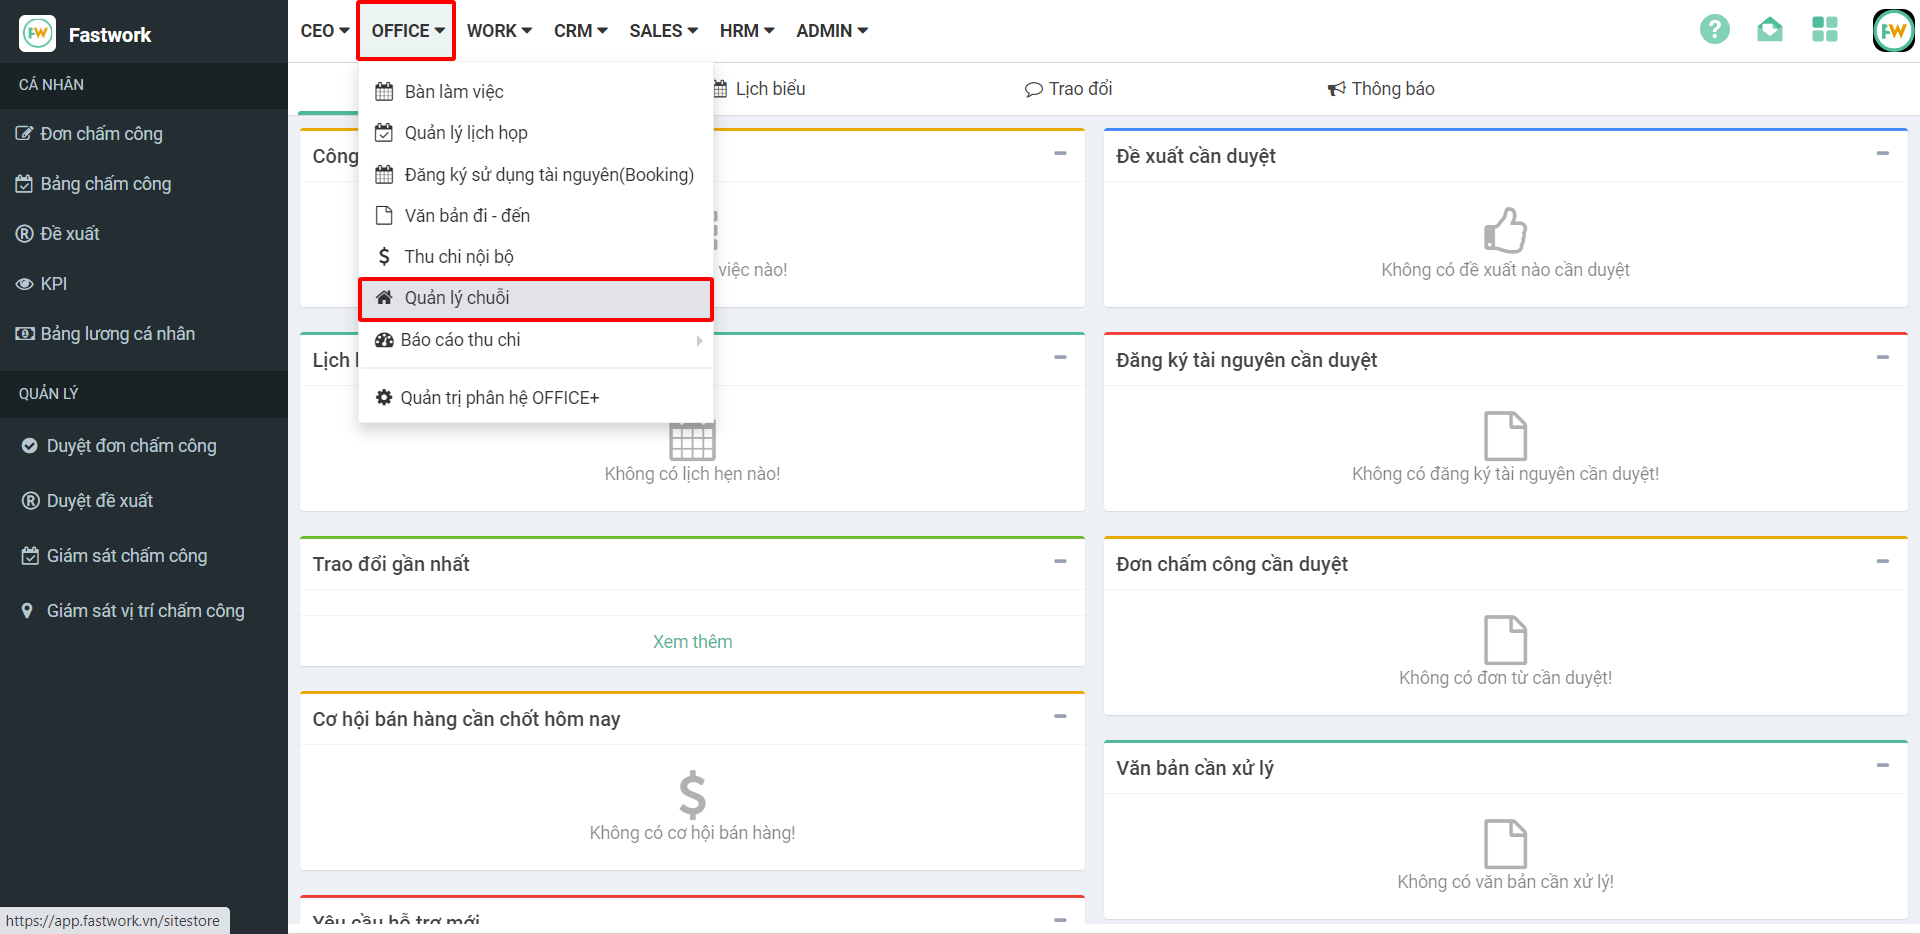Open the mail envelope icon in header

[x=1769, y=30]
